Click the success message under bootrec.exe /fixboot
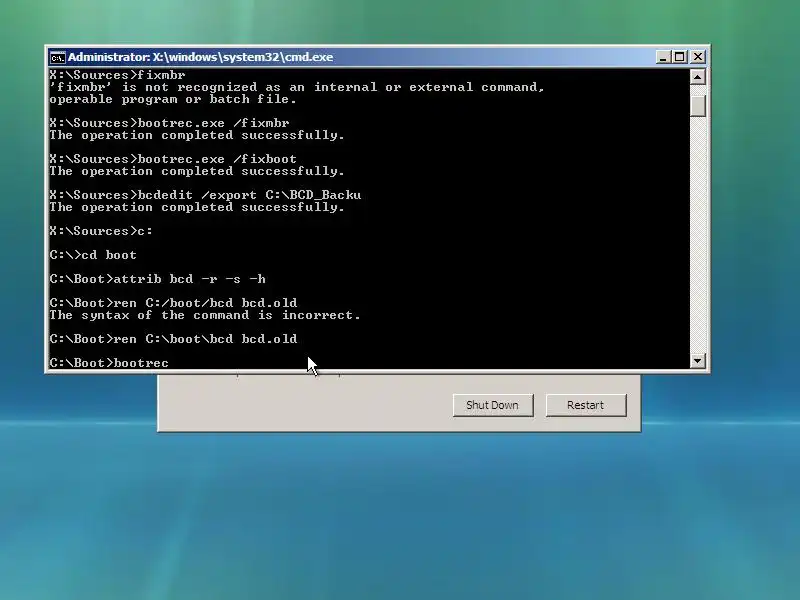 point(197,171)
